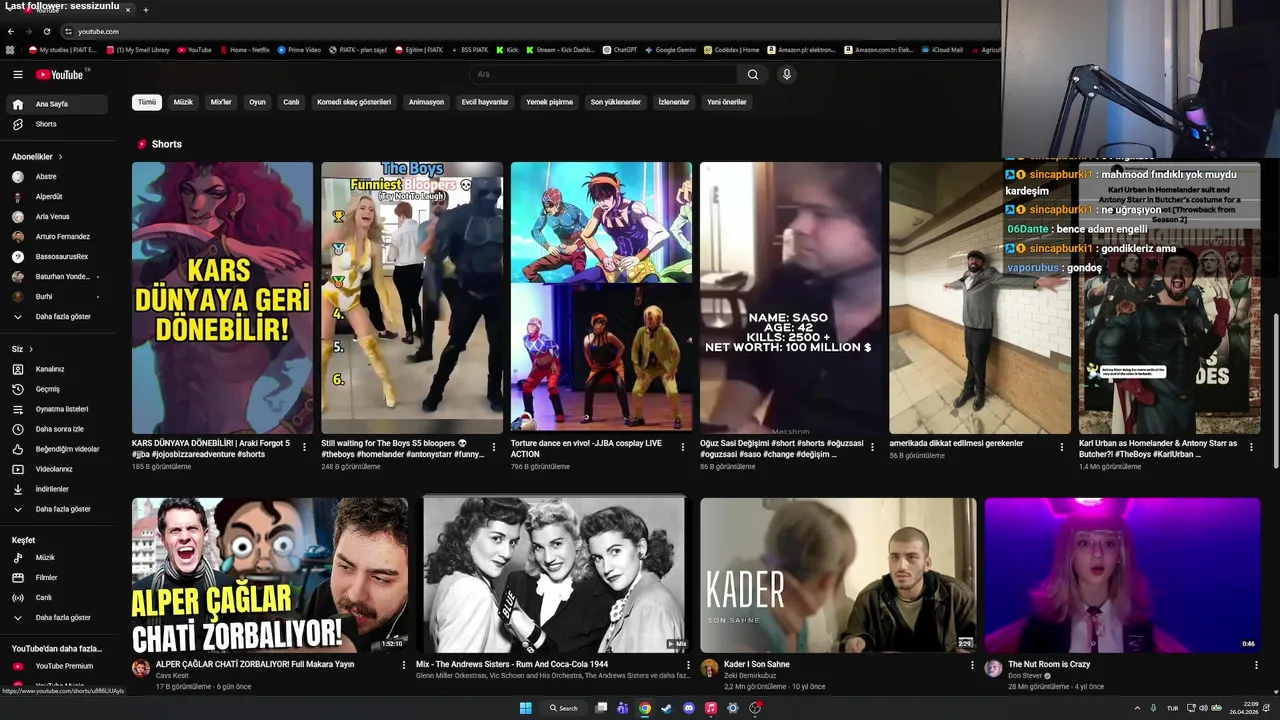Open a new browser tab

coord(146,10)
